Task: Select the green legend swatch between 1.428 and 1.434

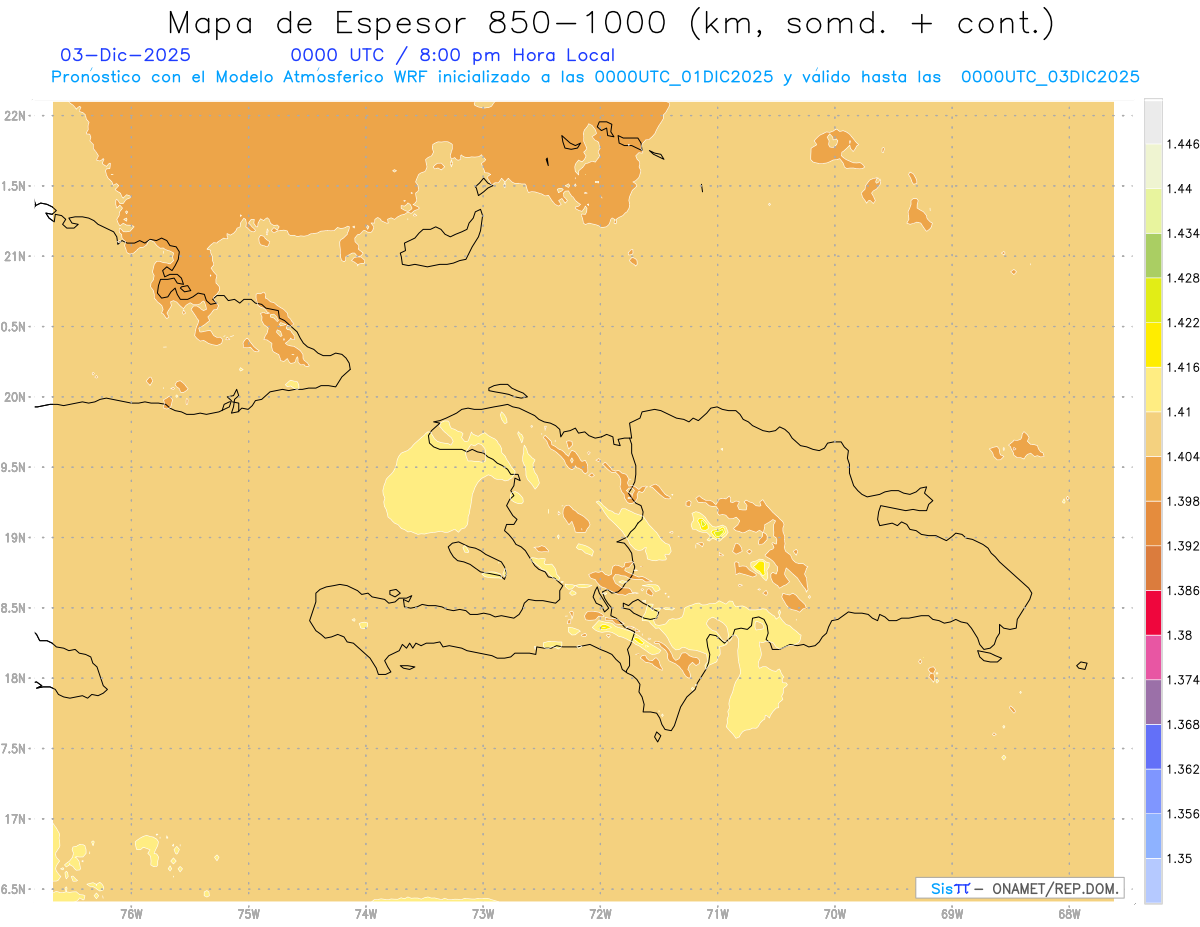Action: pyautogui.click(x=1153, y=255)
